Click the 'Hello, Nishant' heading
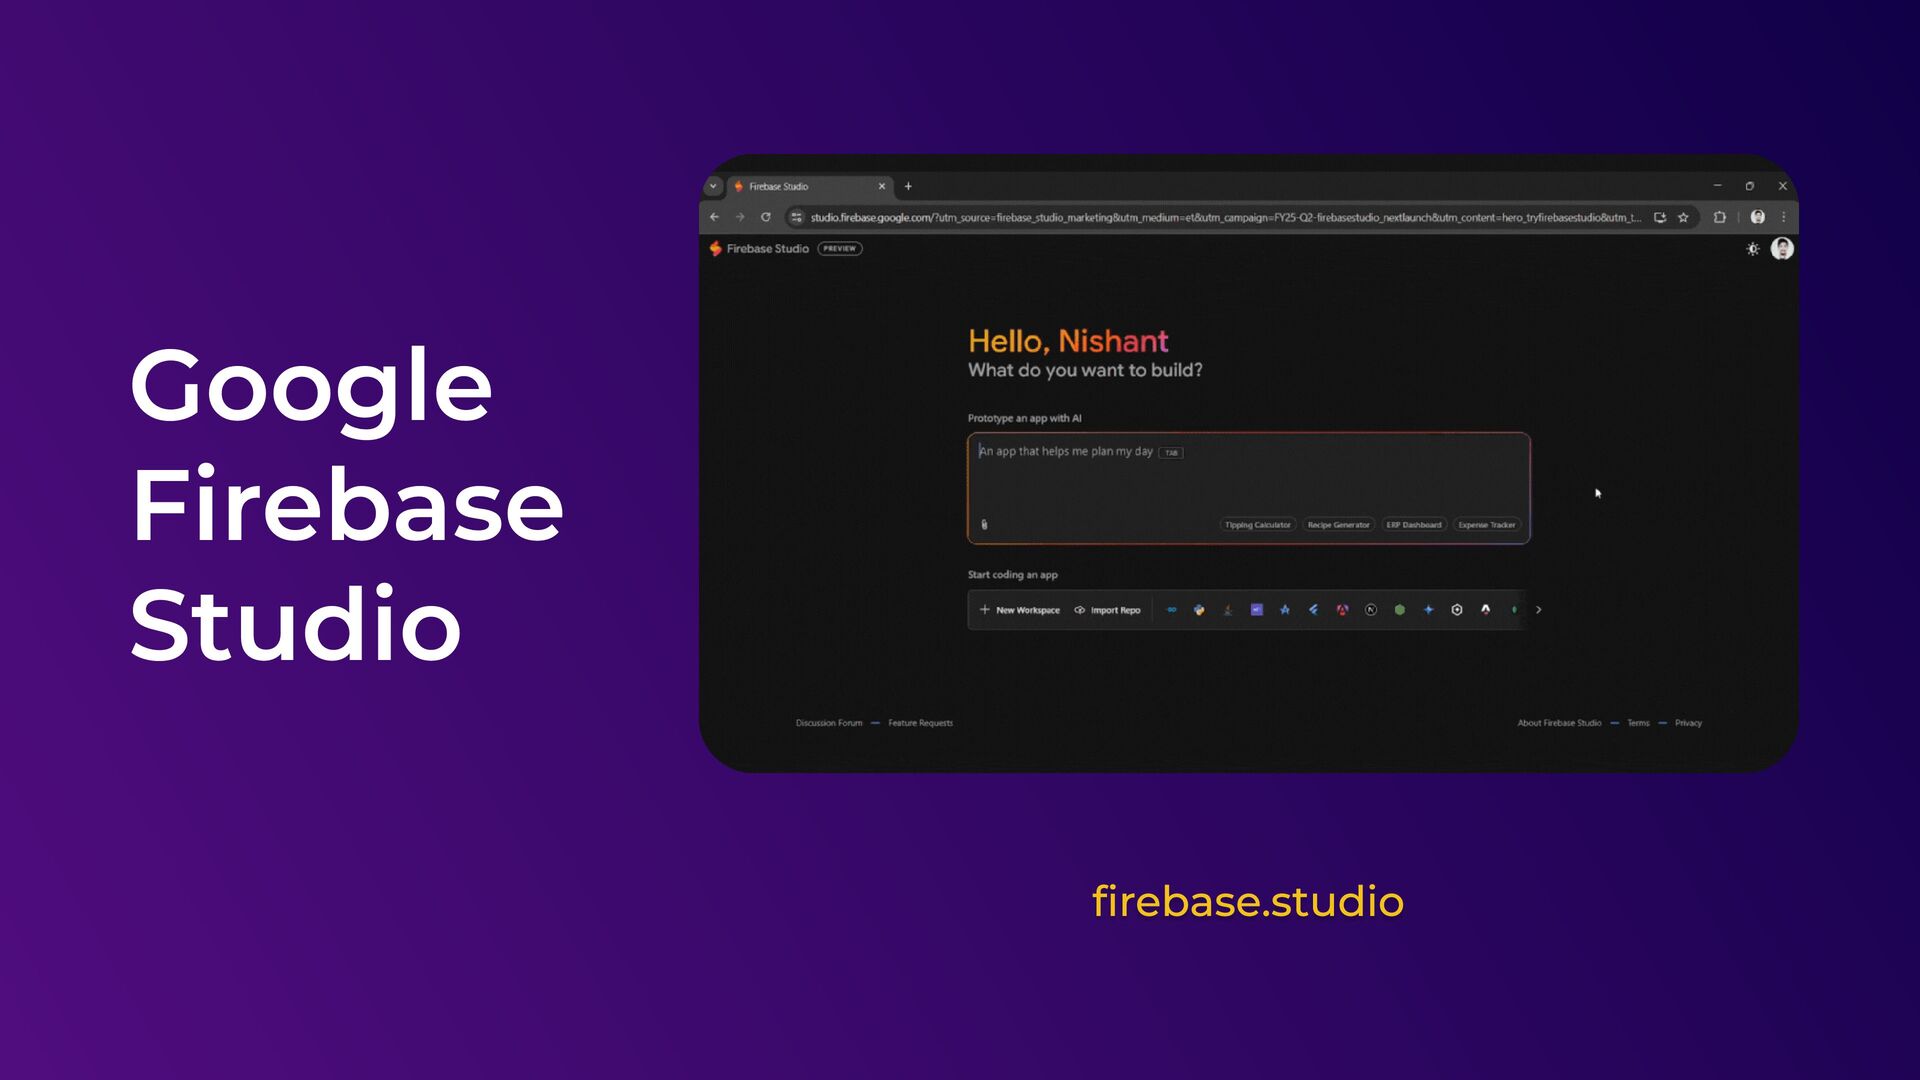The width and height of the screenshot is (1920, 1080). [x=1068, y=341]
